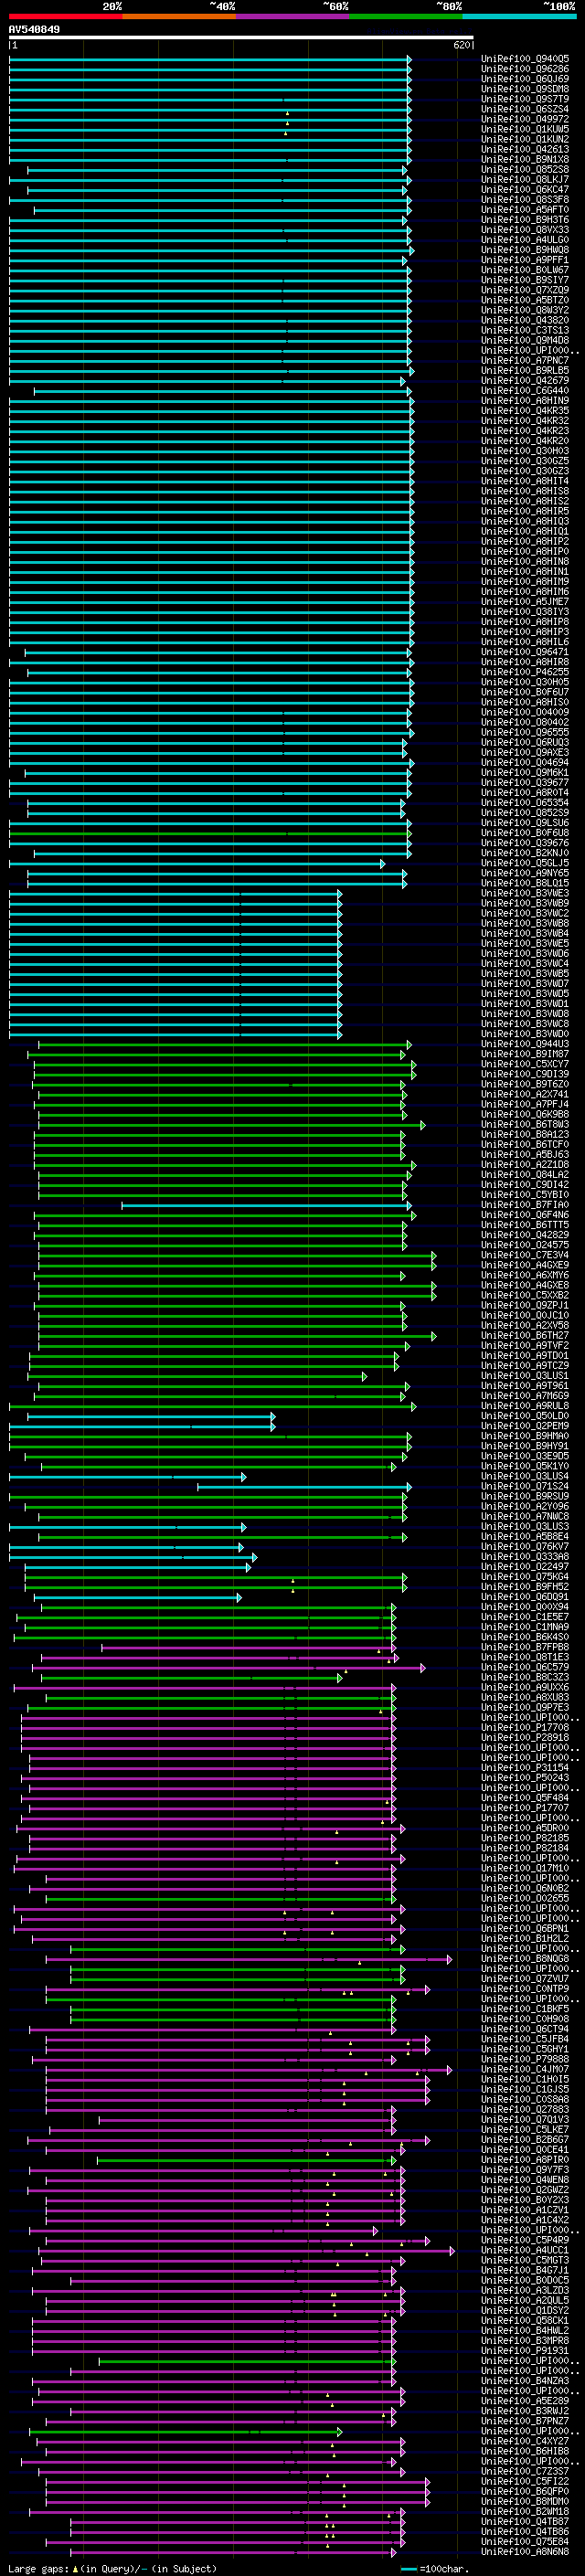Viewport: 585px width, 2576px height.
Task: Click the scale end value 620
Action: (461, 45)
